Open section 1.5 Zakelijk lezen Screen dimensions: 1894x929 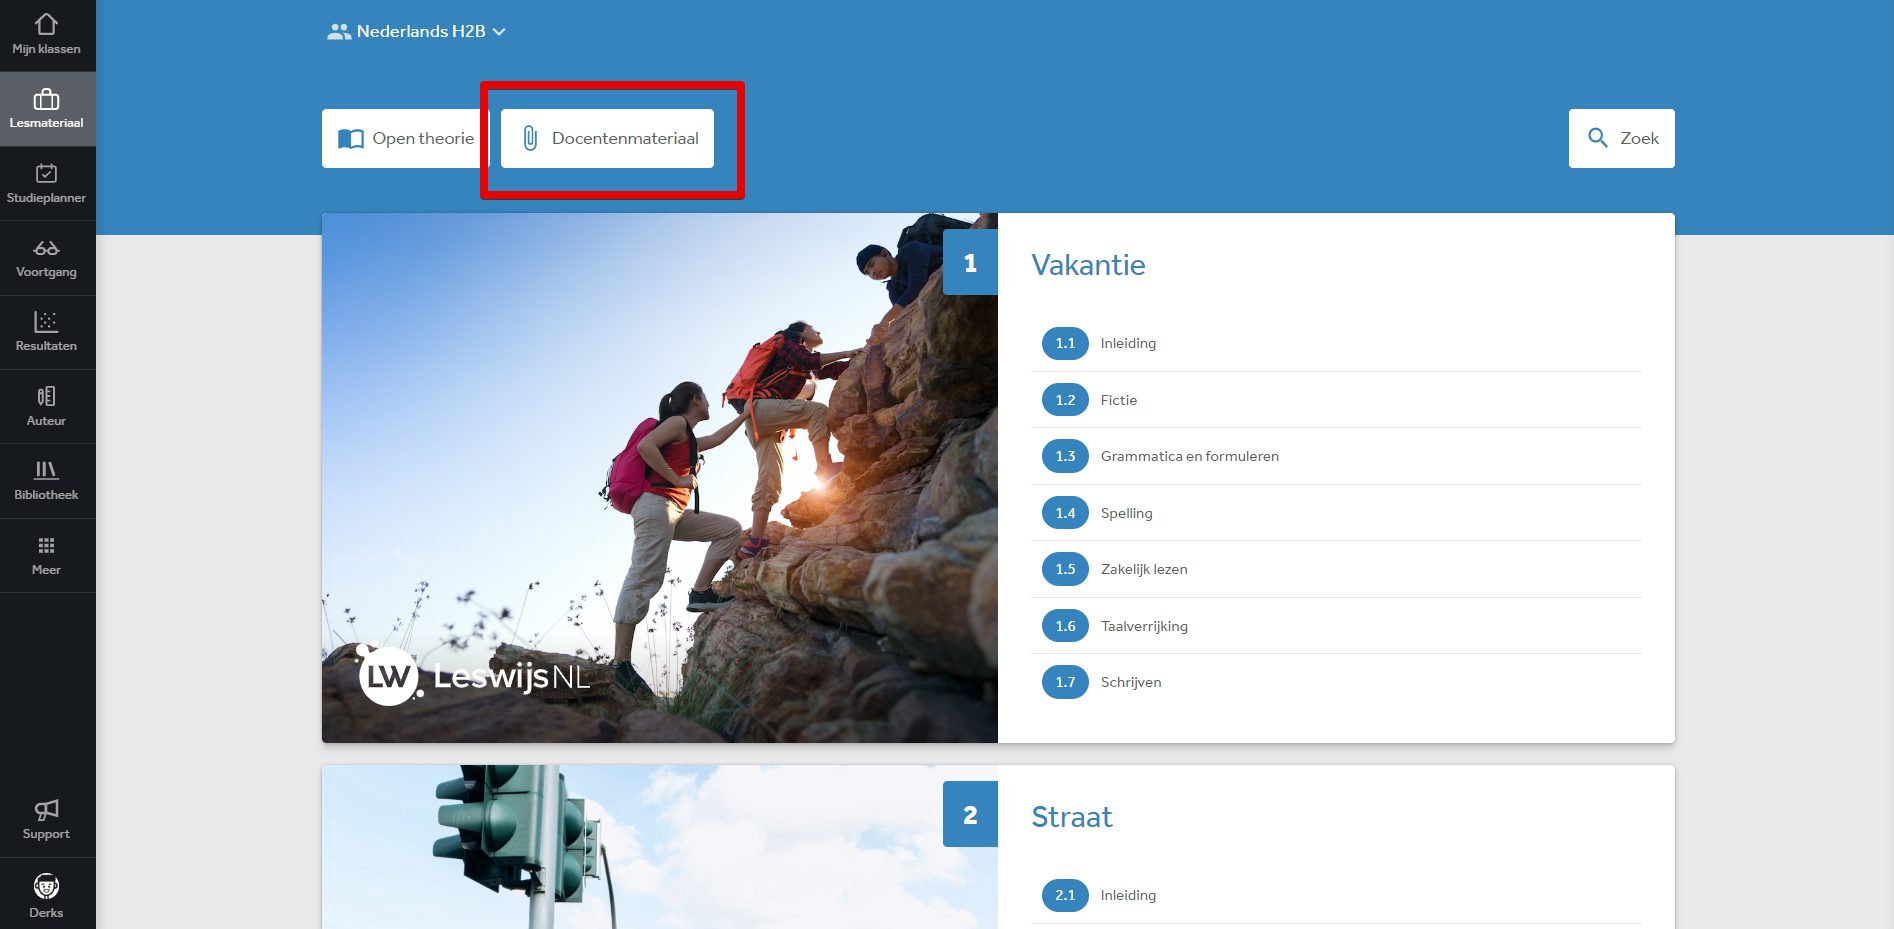(x=1336, y=569)
